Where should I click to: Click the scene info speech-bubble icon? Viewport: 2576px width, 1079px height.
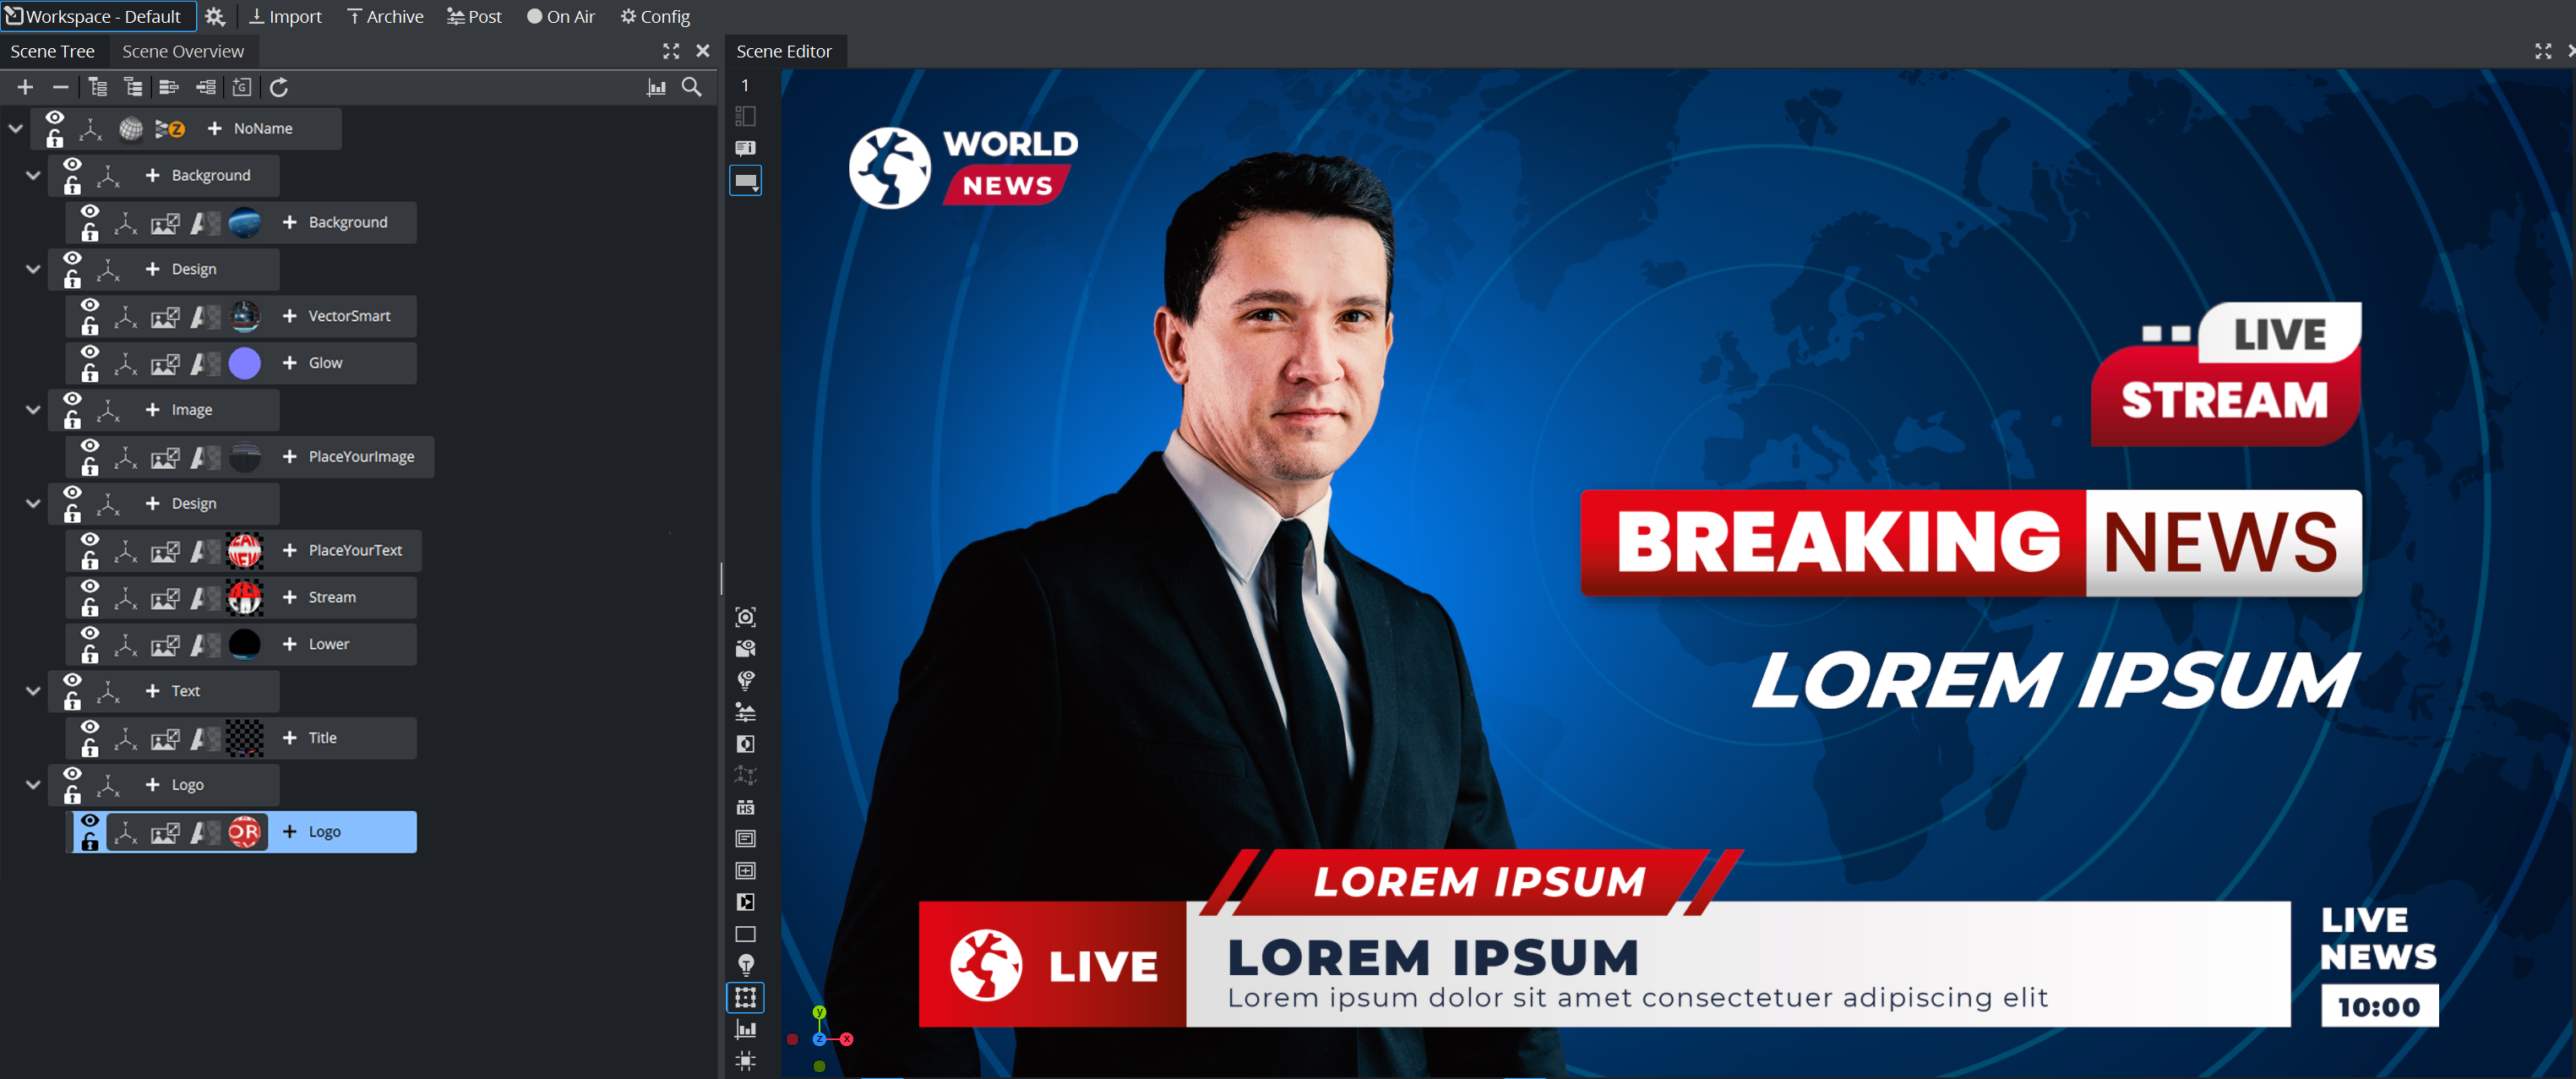point(745,148)
